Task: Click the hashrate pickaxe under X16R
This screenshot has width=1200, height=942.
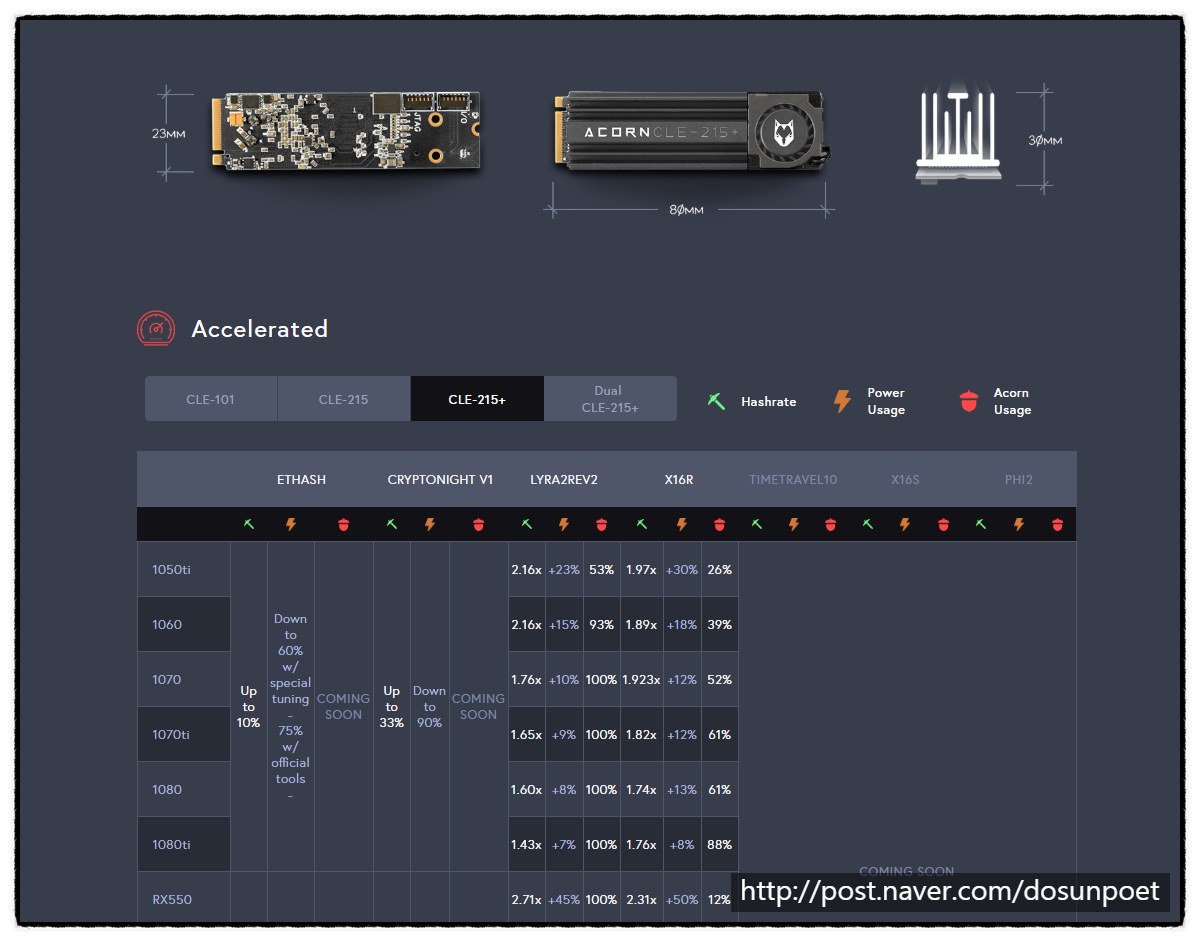Action: [642, 524]
